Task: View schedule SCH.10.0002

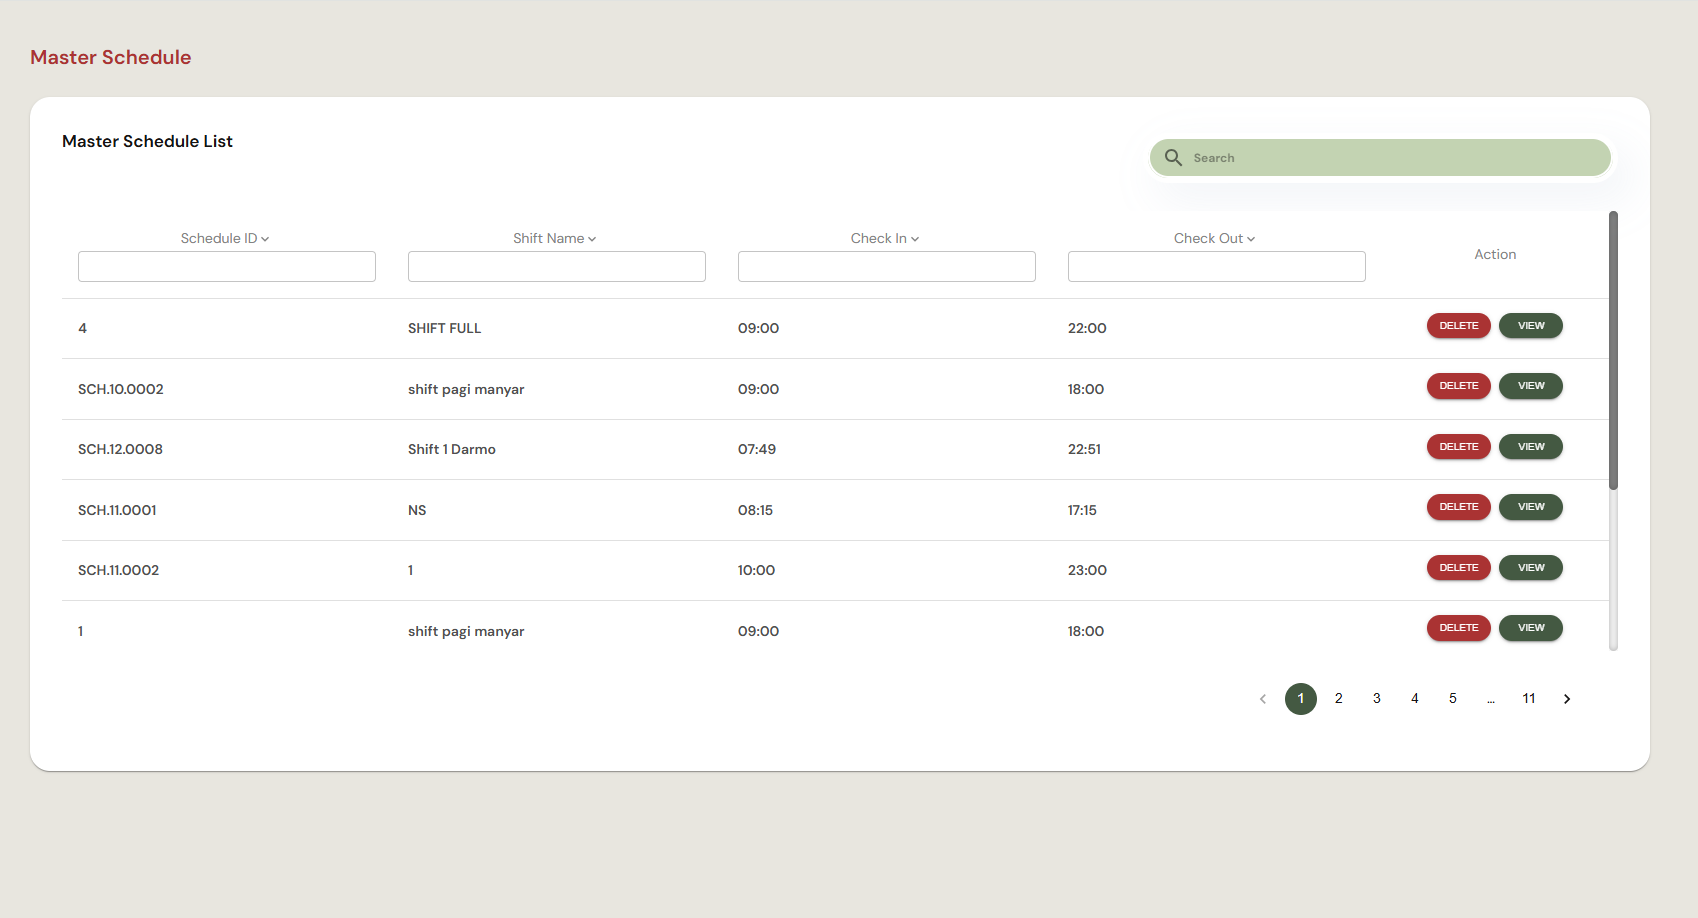Action: pyautogui.click(x=1531, y=386)
